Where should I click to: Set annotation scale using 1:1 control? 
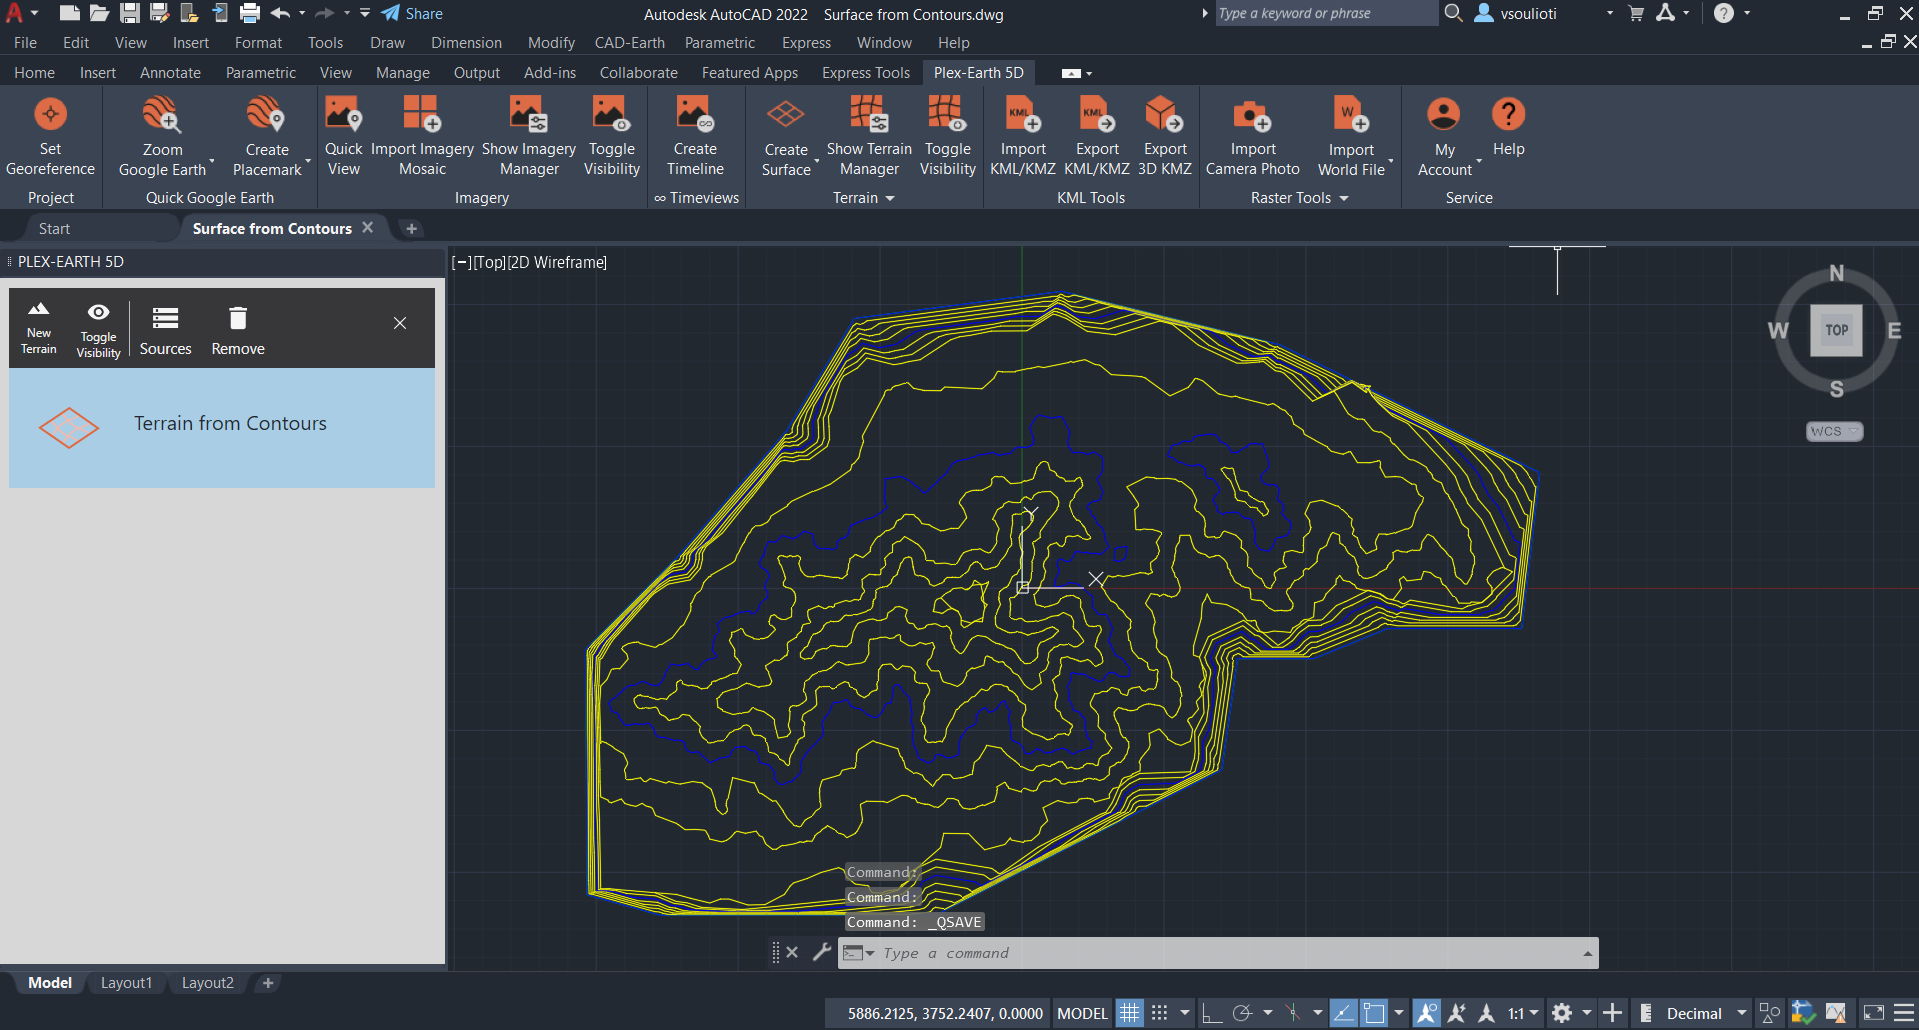1516,1012
